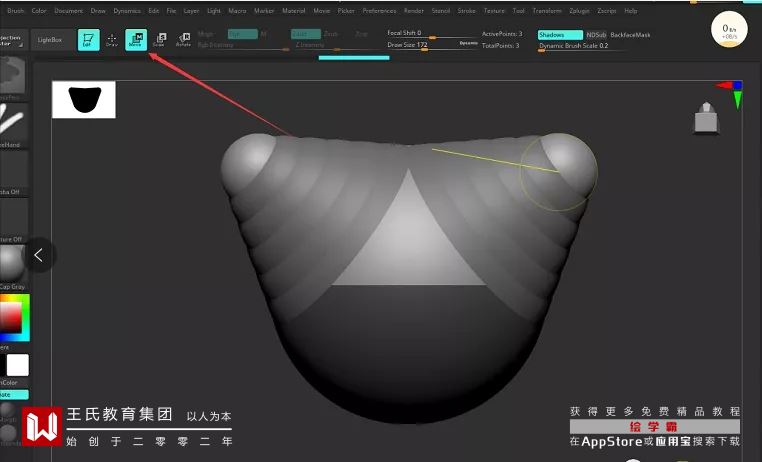Screen dimensions: 762x462
Task: Open the Movie menu
Action: (321, 11)
